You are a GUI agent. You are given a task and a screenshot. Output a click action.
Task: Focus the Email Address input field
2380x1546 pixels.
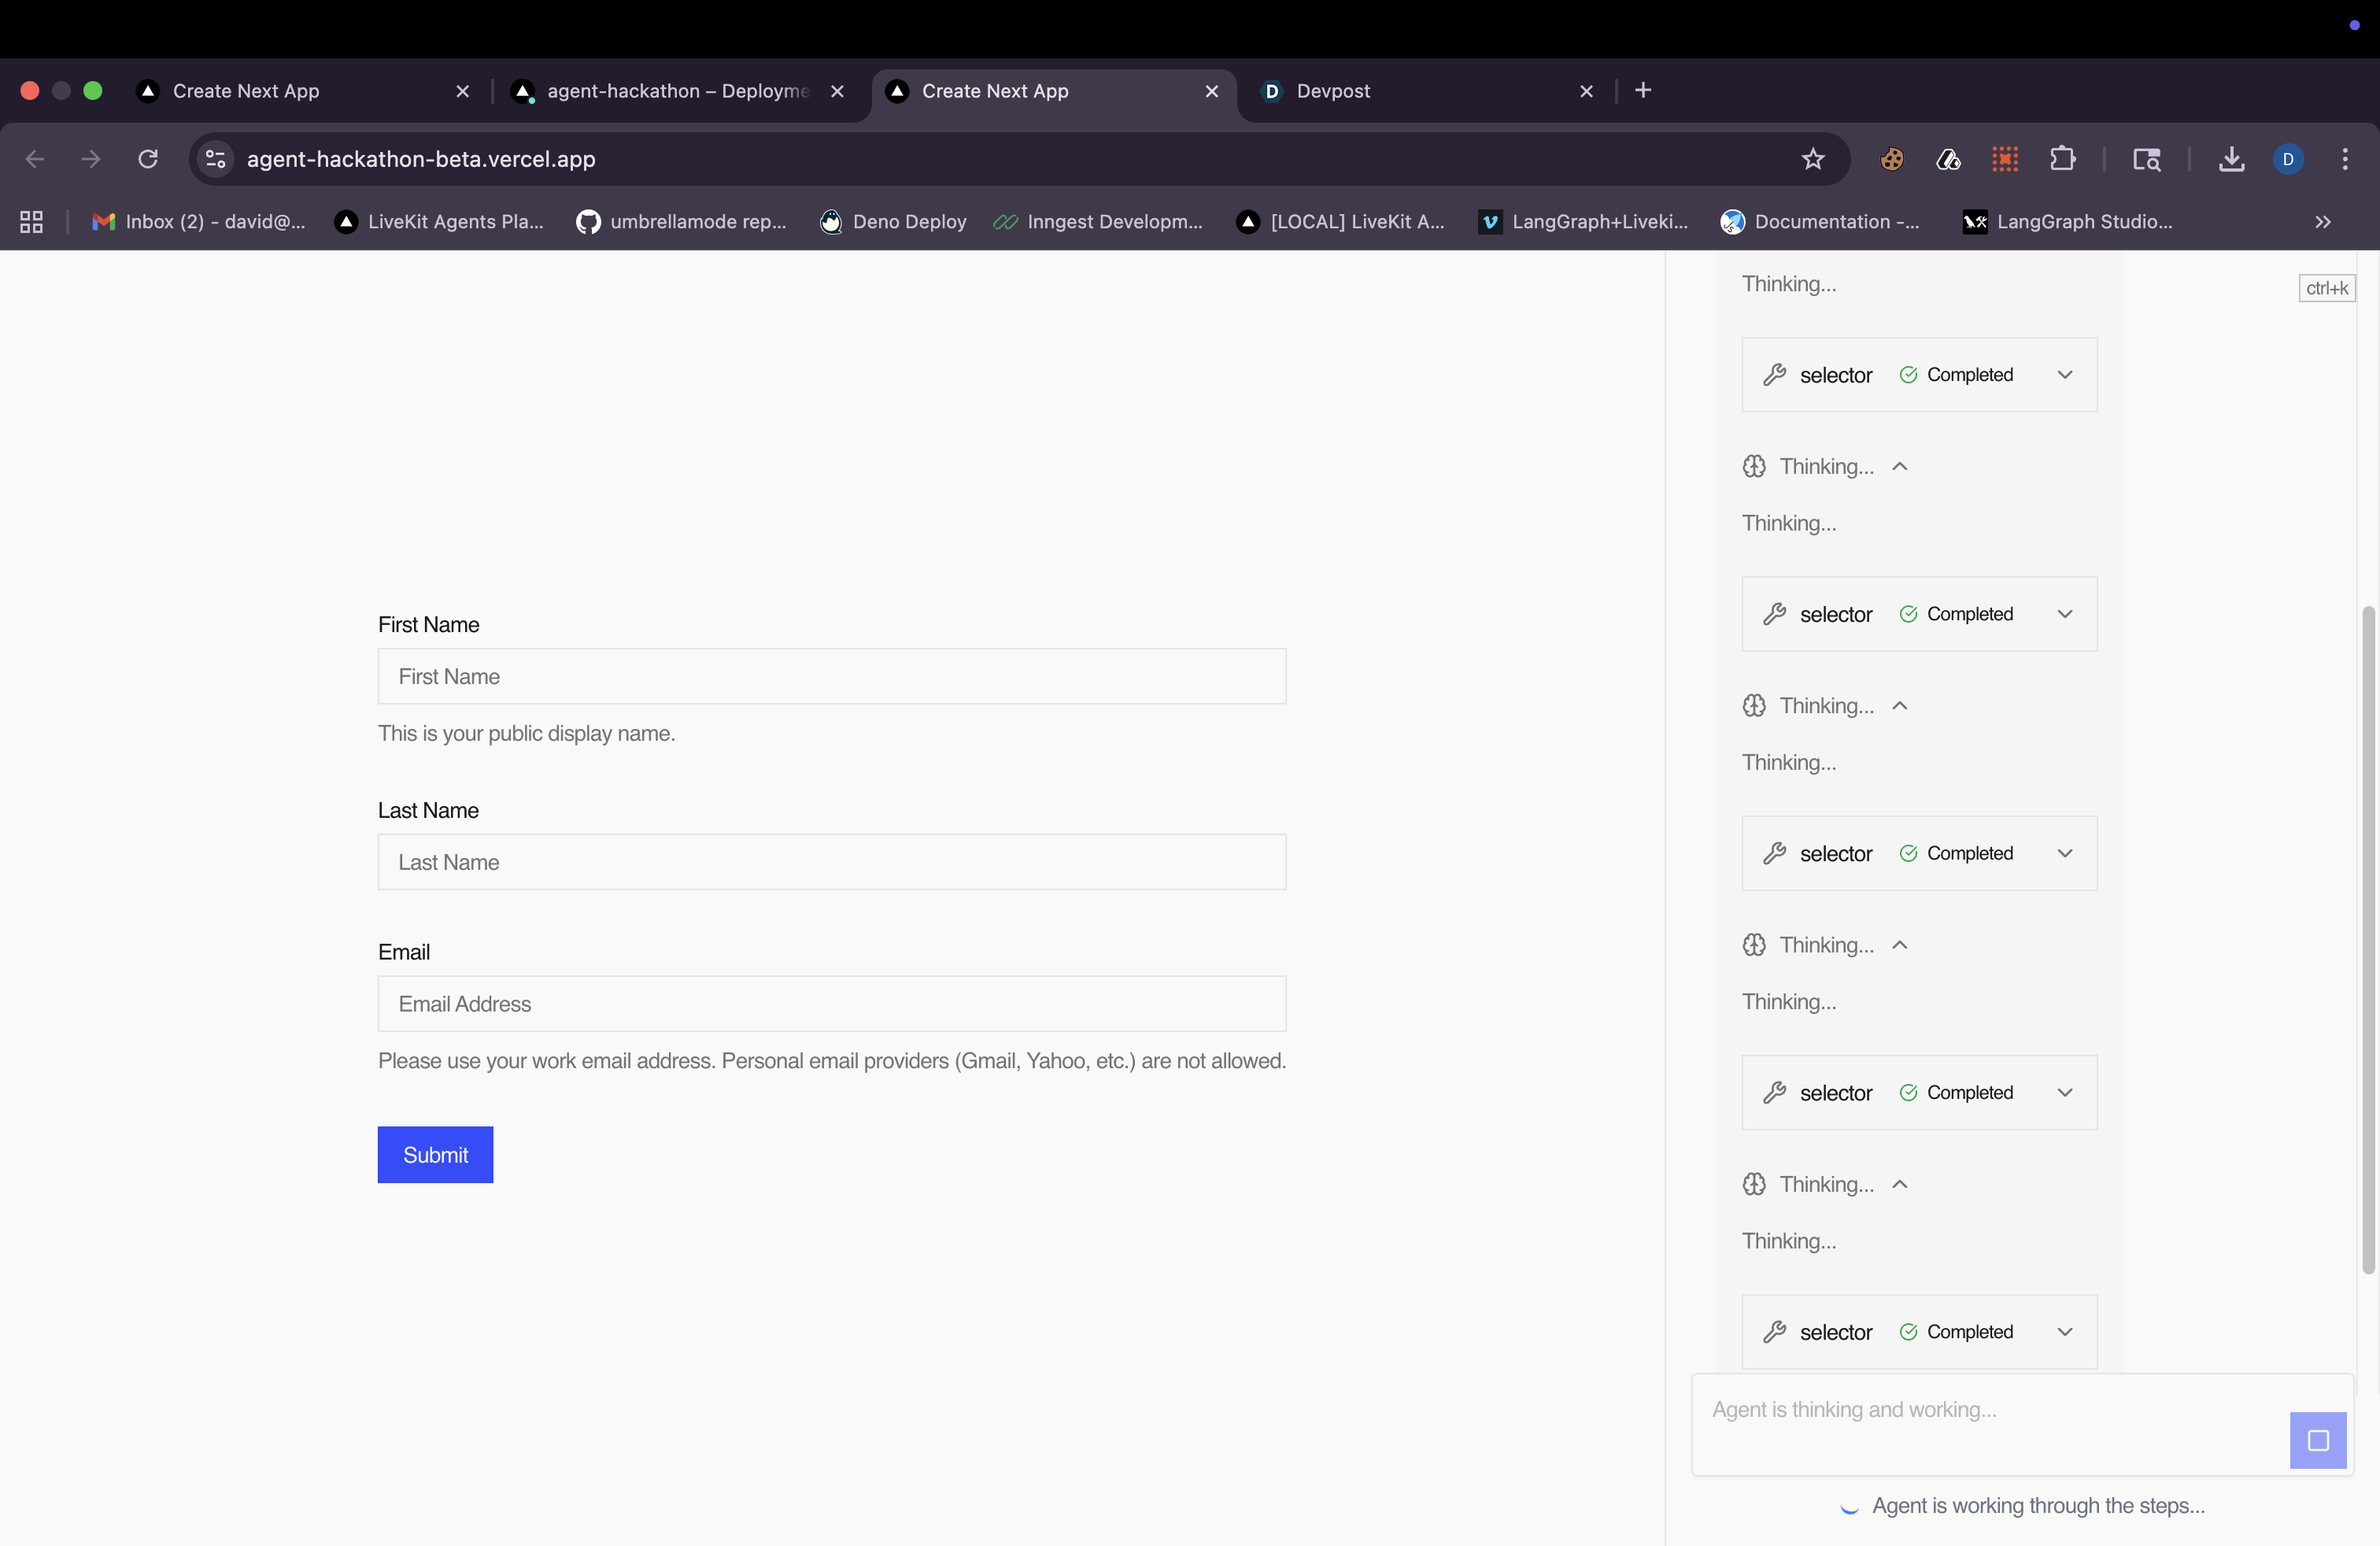(831, 1003)
